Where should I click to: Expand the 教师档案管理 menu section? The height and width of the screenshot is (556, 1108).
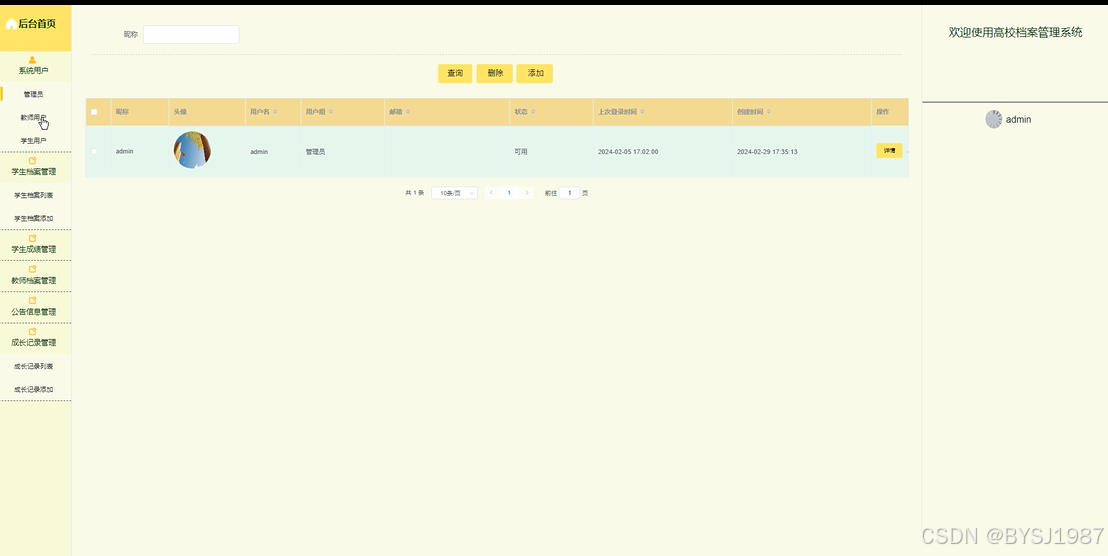click(x=35, y=276)
